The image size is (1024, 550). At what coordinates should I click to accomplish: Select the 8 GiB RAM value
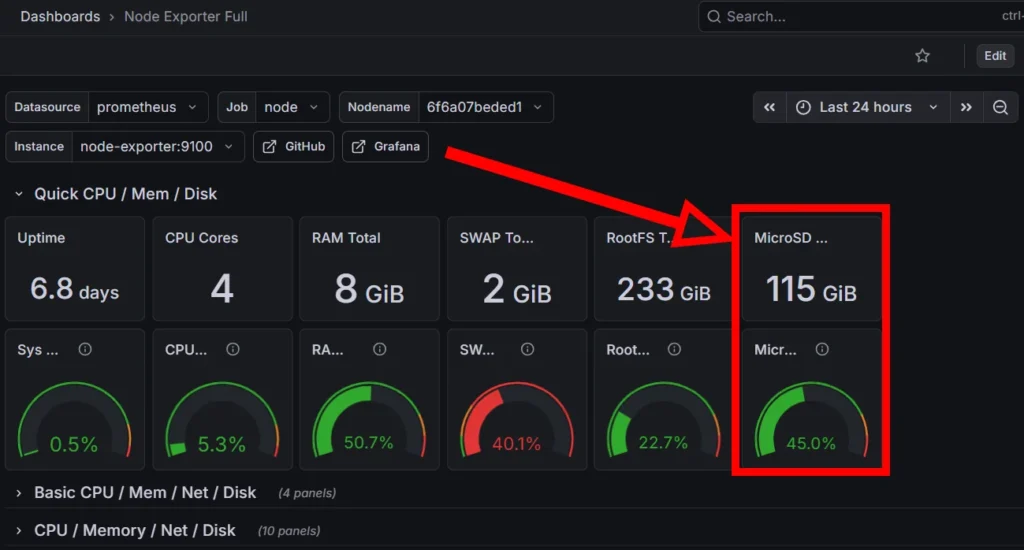pos(370,289)
